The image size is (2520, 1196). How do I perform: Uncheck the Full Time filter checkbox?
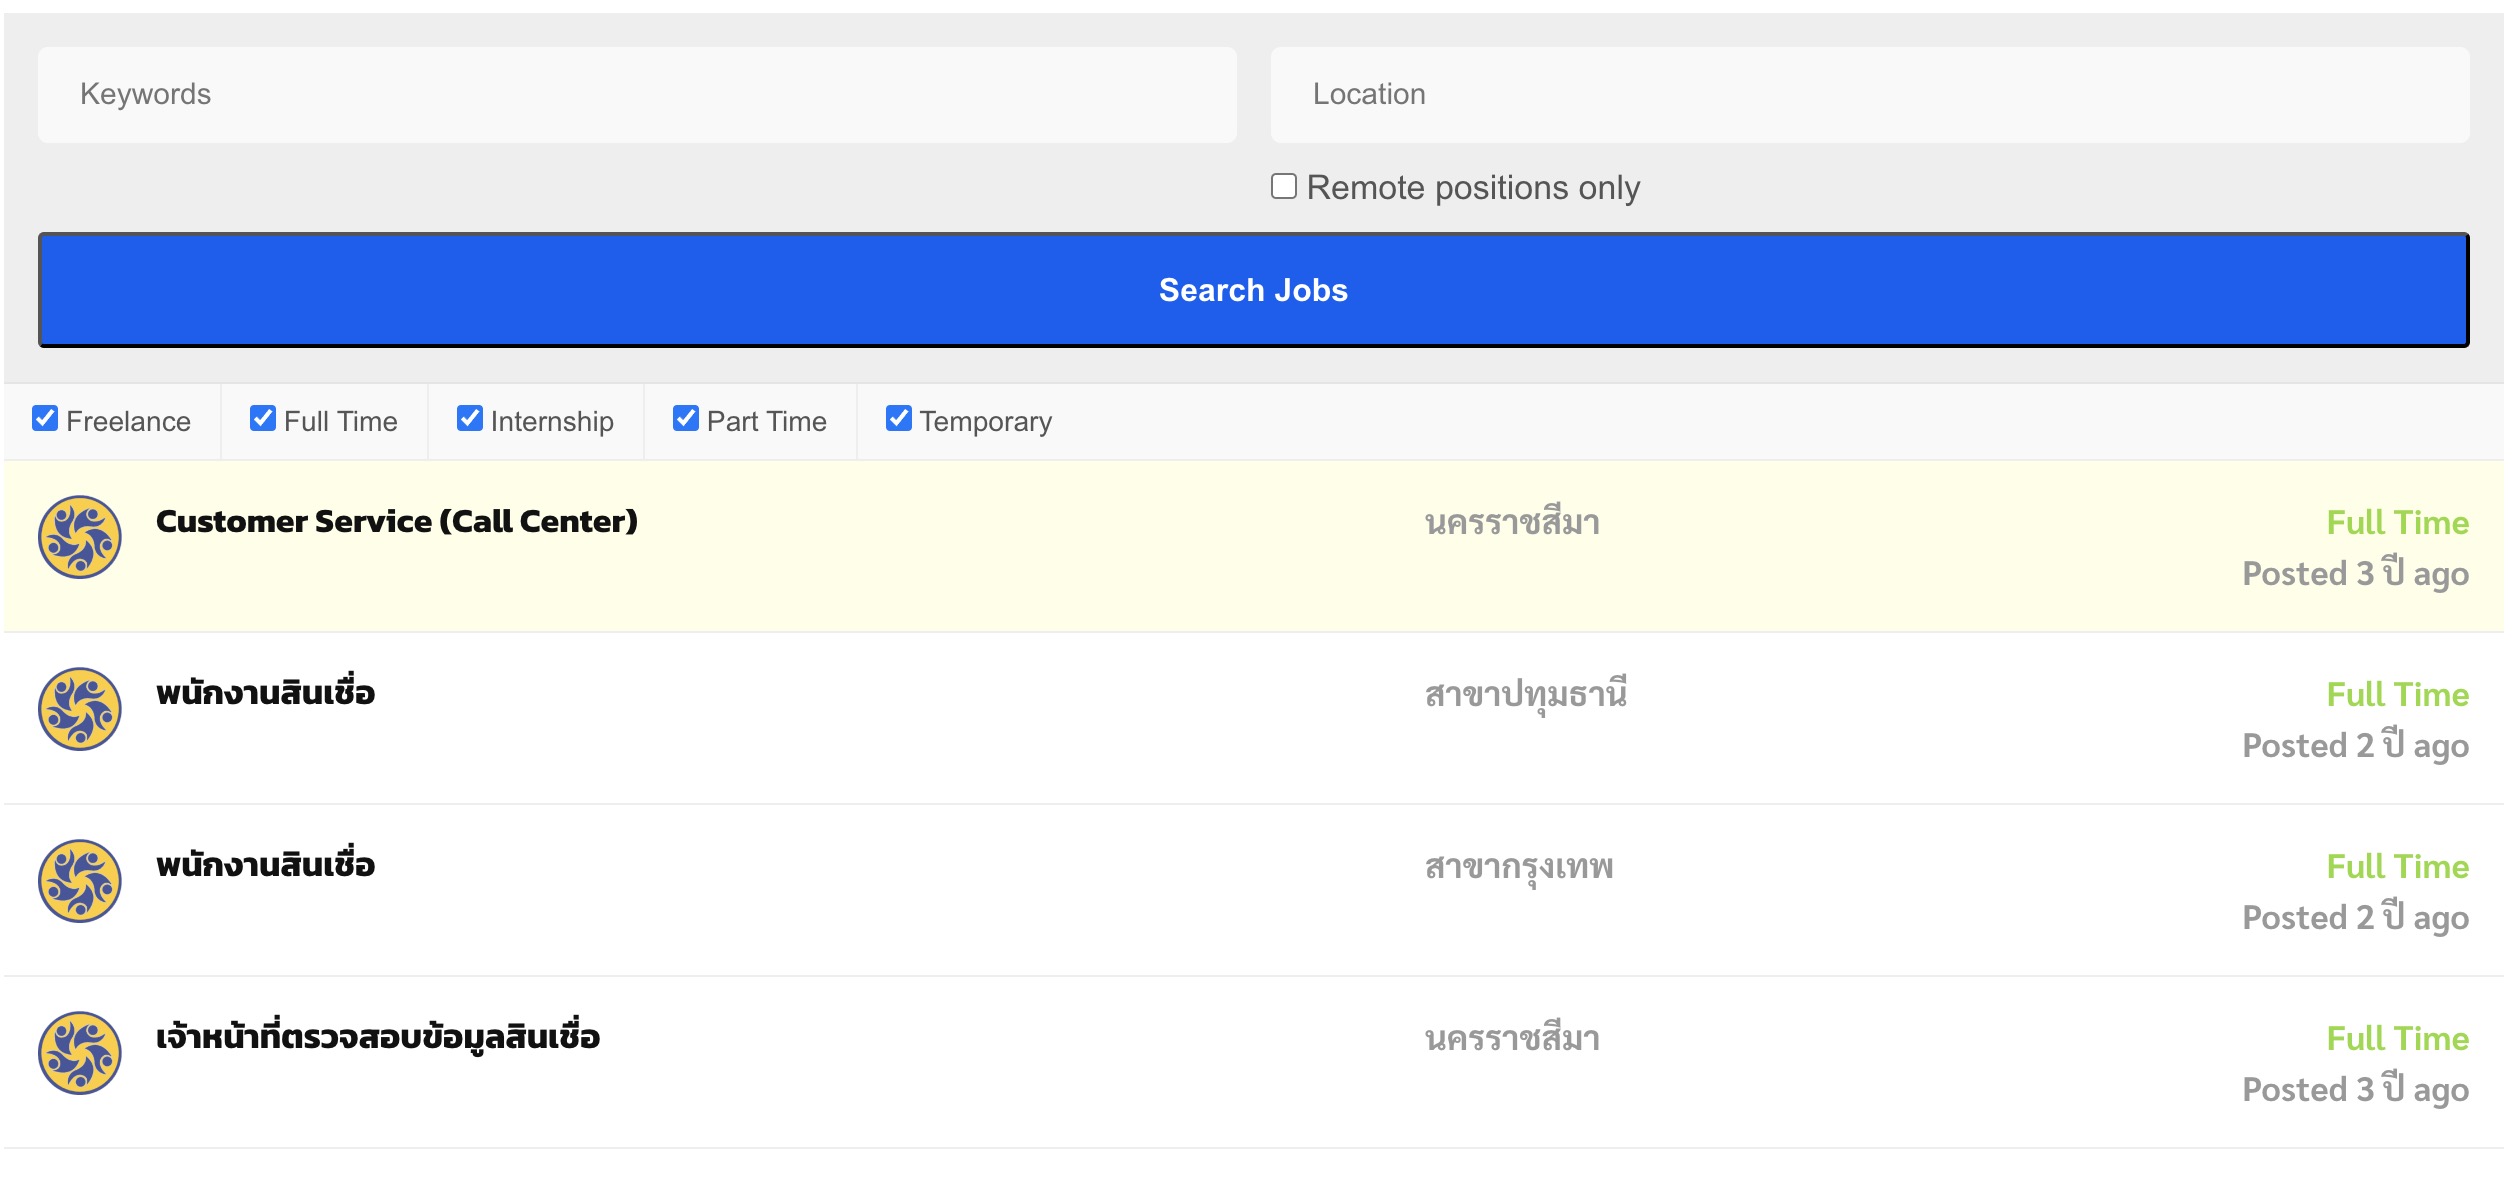(263, 419)
